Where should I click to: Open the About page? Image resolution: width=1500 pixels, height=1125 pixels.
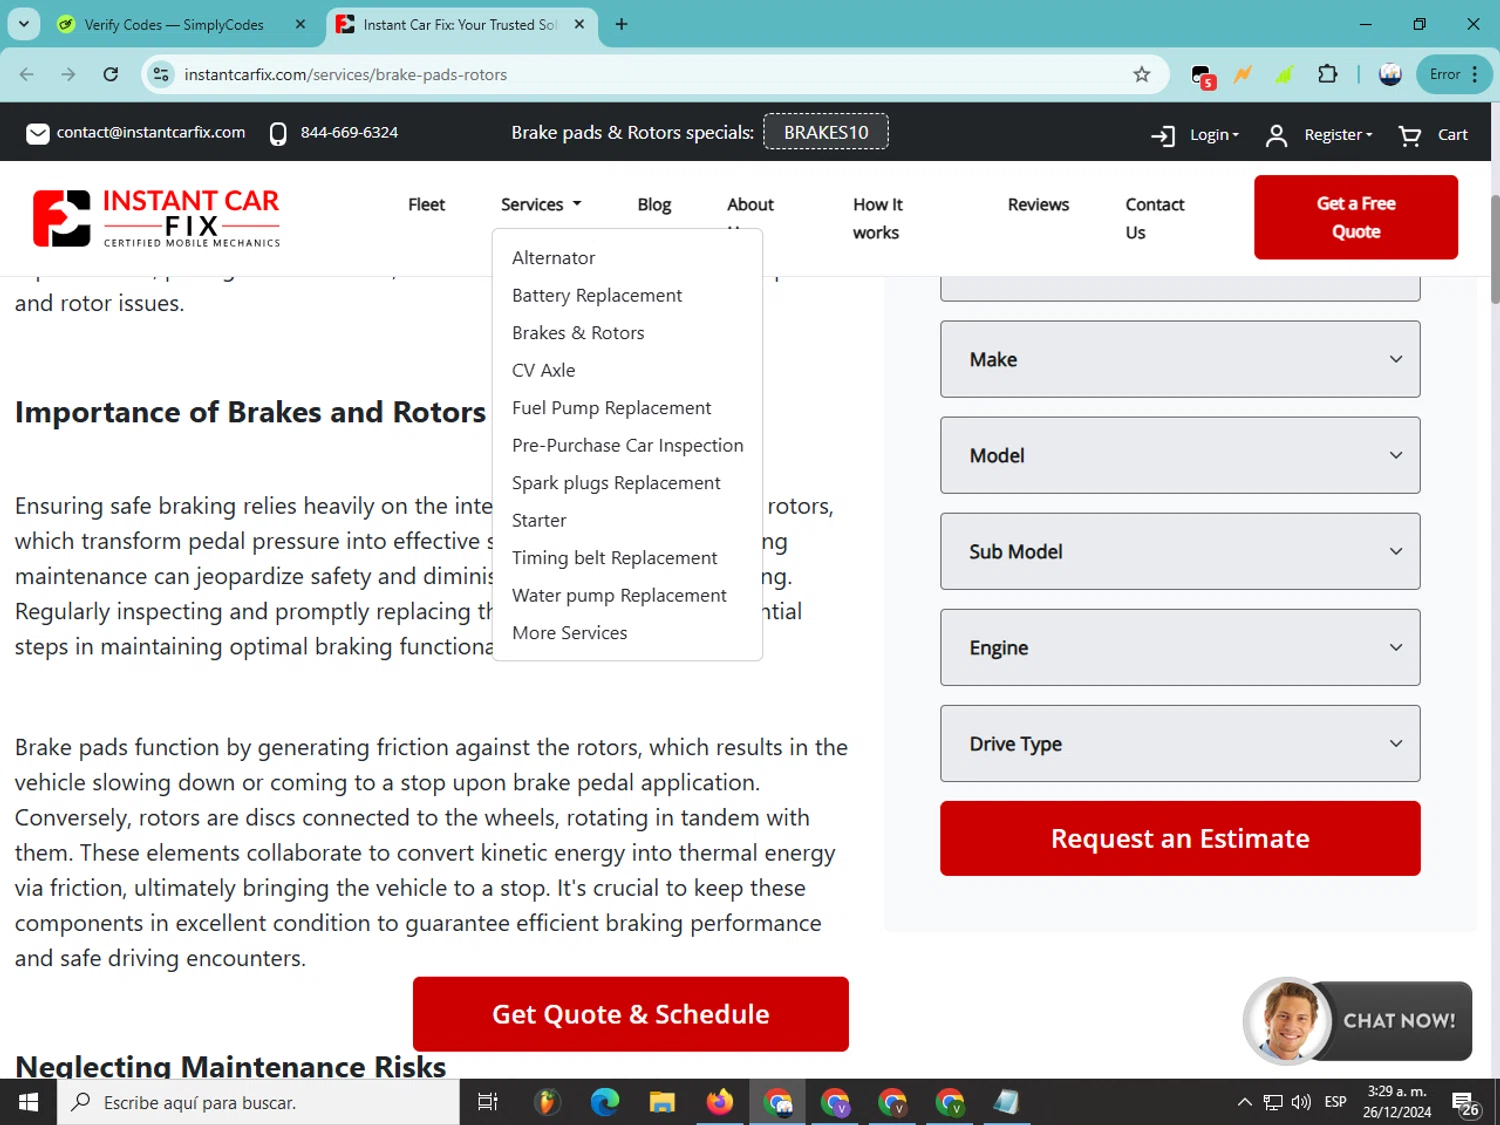(x=750, y=204)
